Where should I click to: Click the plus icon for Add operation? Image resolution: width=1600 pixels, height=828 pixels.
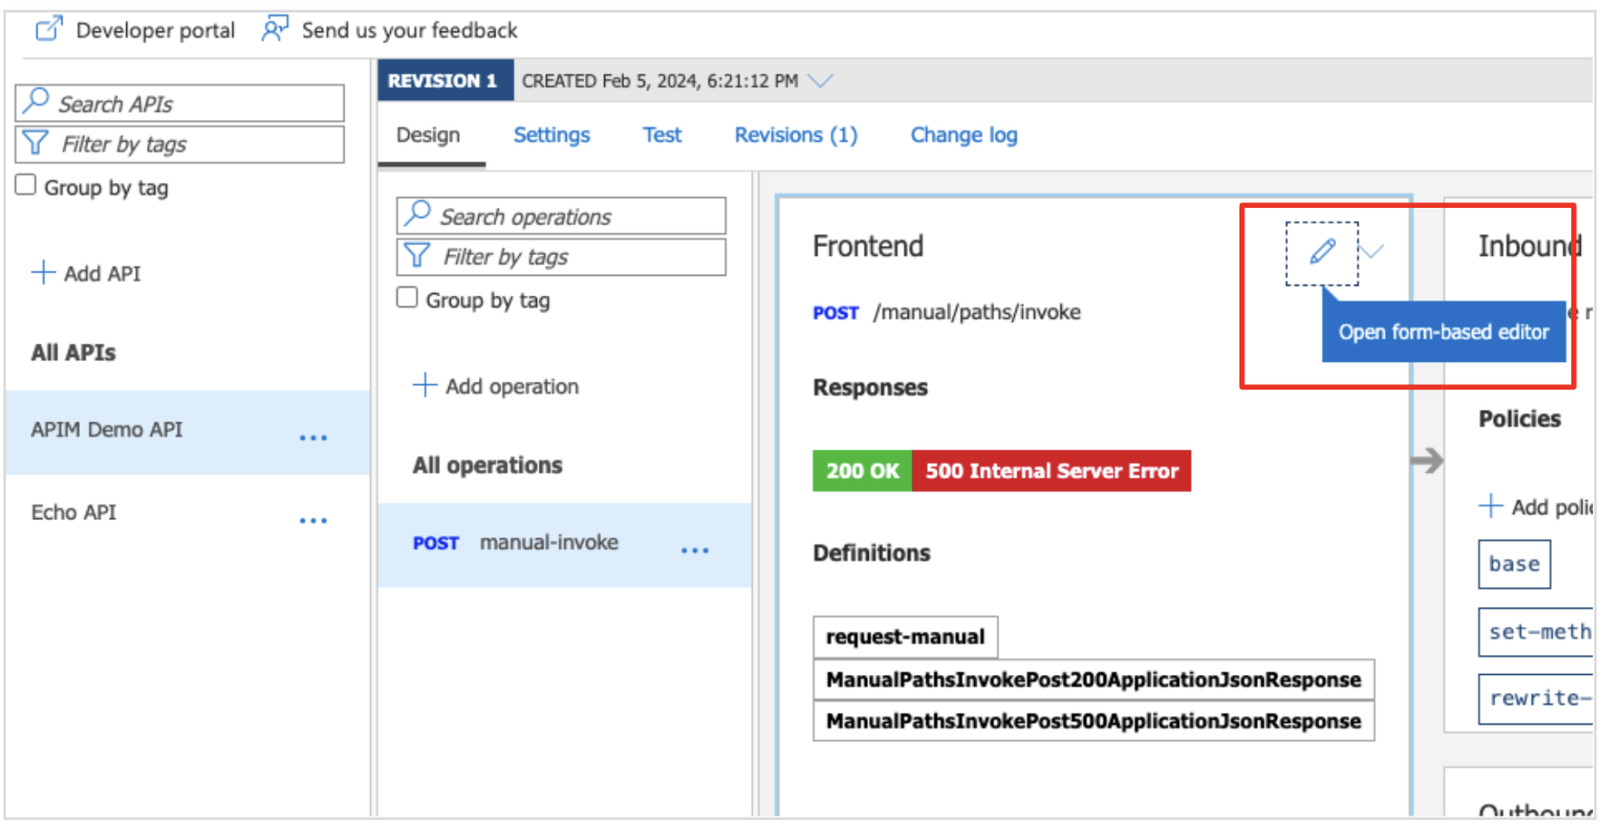click(x=425, y=386)
